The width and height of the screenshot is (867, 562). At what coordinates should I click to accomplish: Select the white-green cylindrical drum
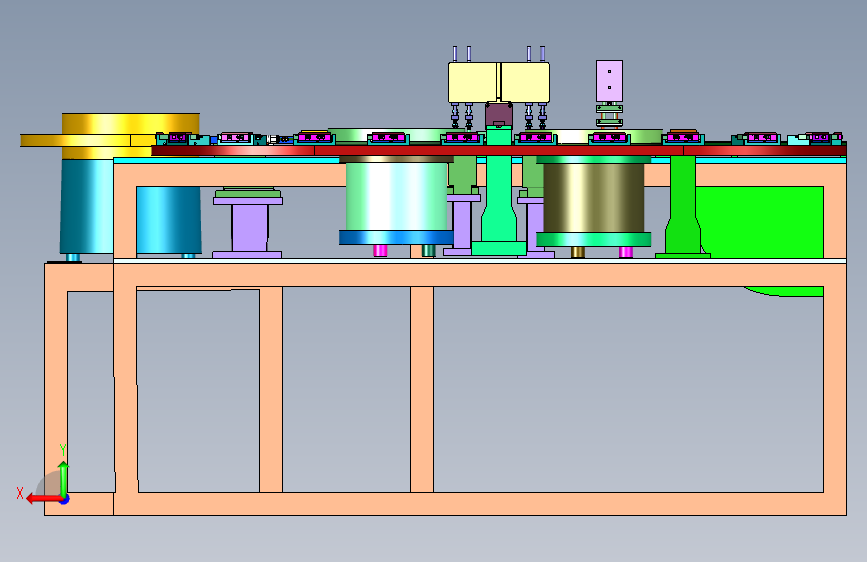[396, 196]
